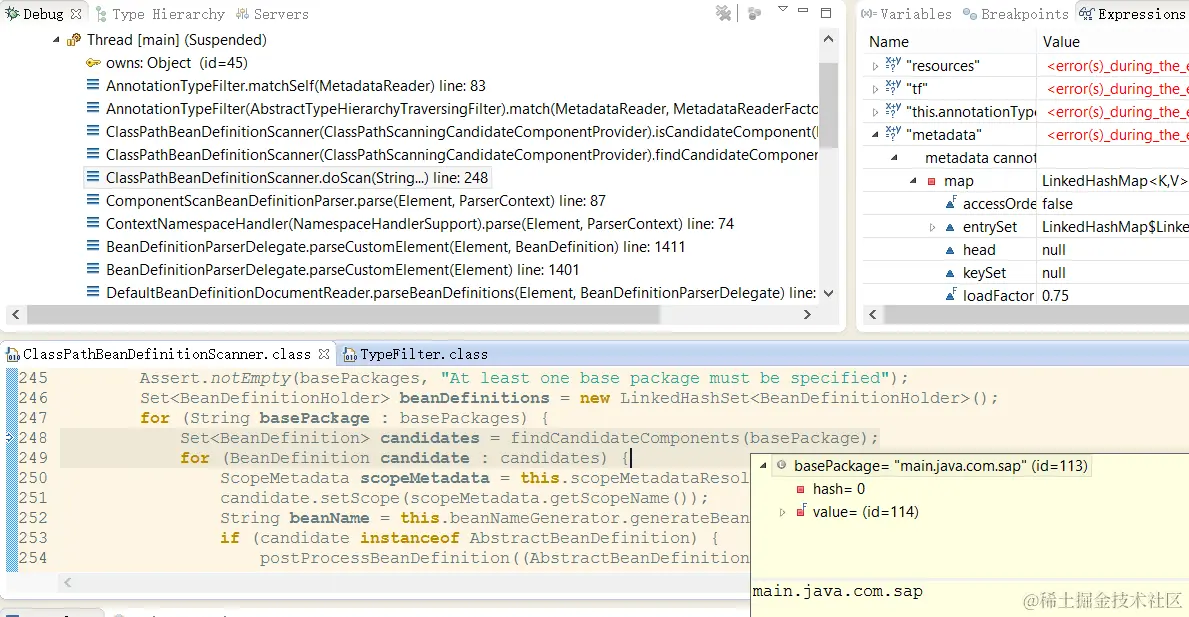Switch to TypeFilter.class editor tab
Viewport: 1189px width, 617px height.
pyautogui.click(x=416, y=354)
